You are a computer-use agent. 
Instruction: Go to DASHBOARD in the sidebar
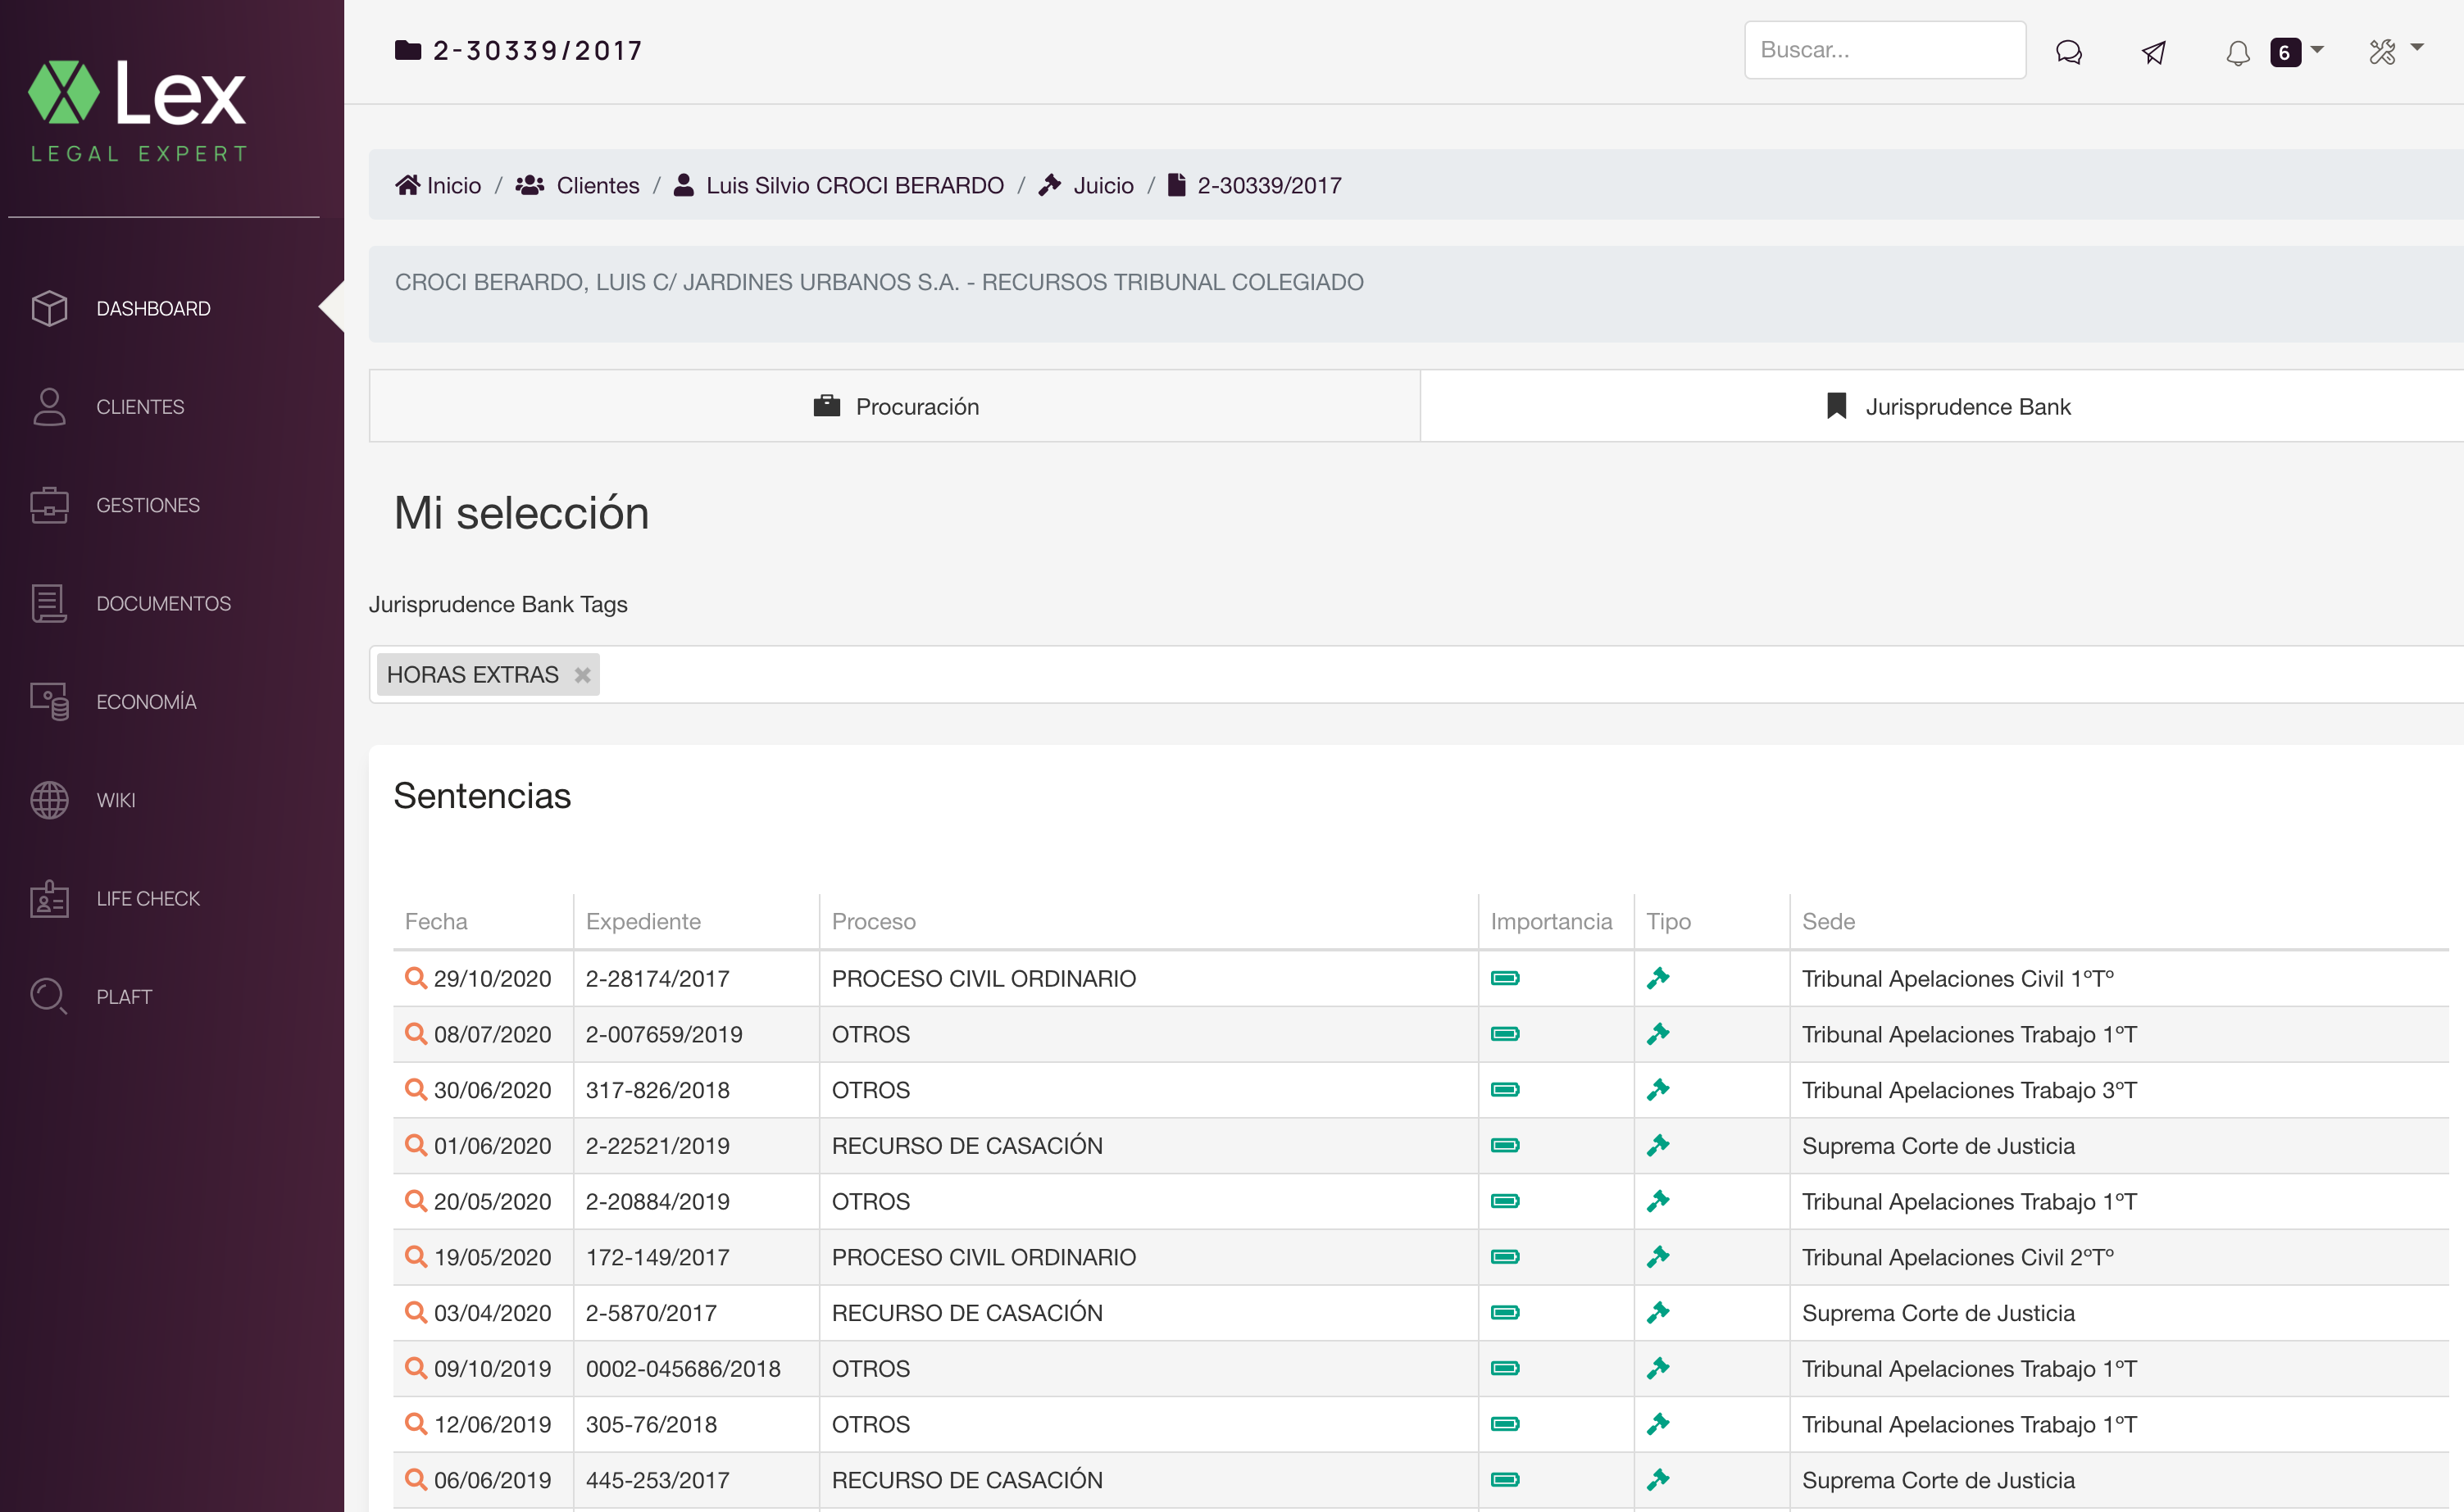pos(153,308)
